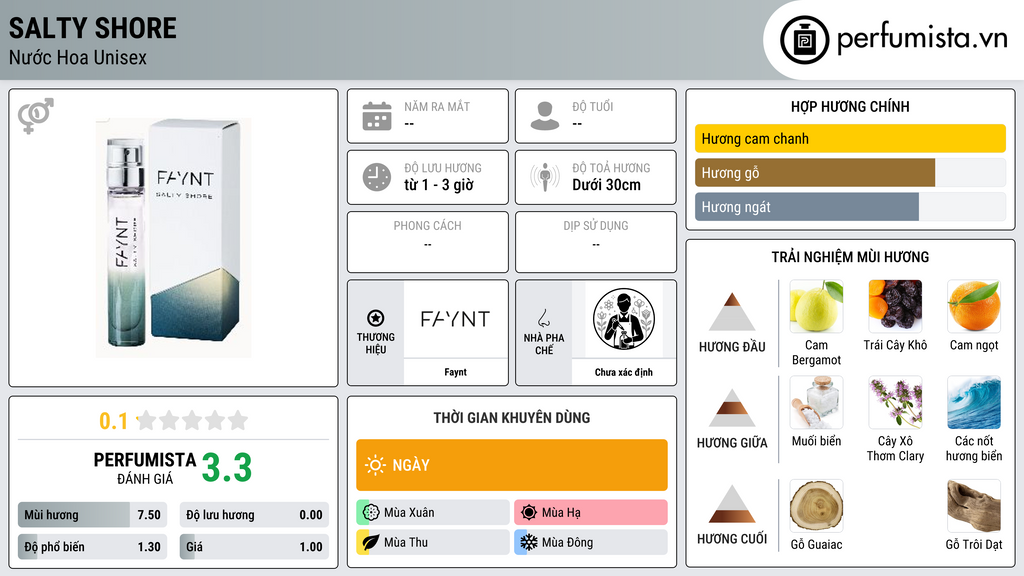The image size is (1024, 576).
Task: Click the person icon for Độ tuổi
Action: [545, 116]
